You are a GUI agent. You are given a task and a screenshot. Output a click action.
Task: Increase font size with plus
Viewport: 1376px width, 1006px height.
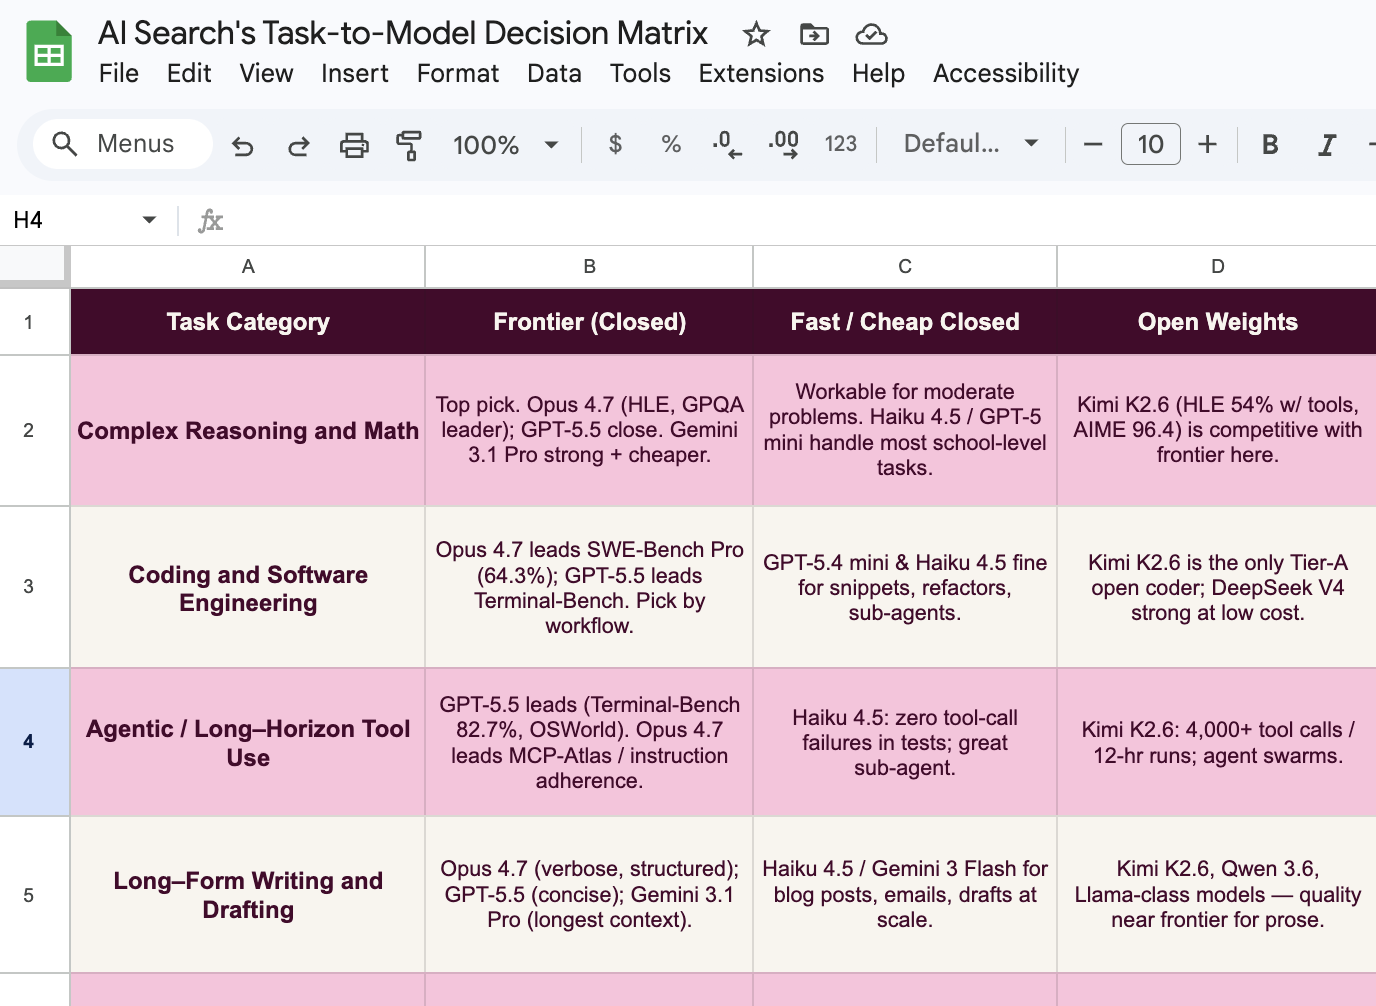point(1207,144)
